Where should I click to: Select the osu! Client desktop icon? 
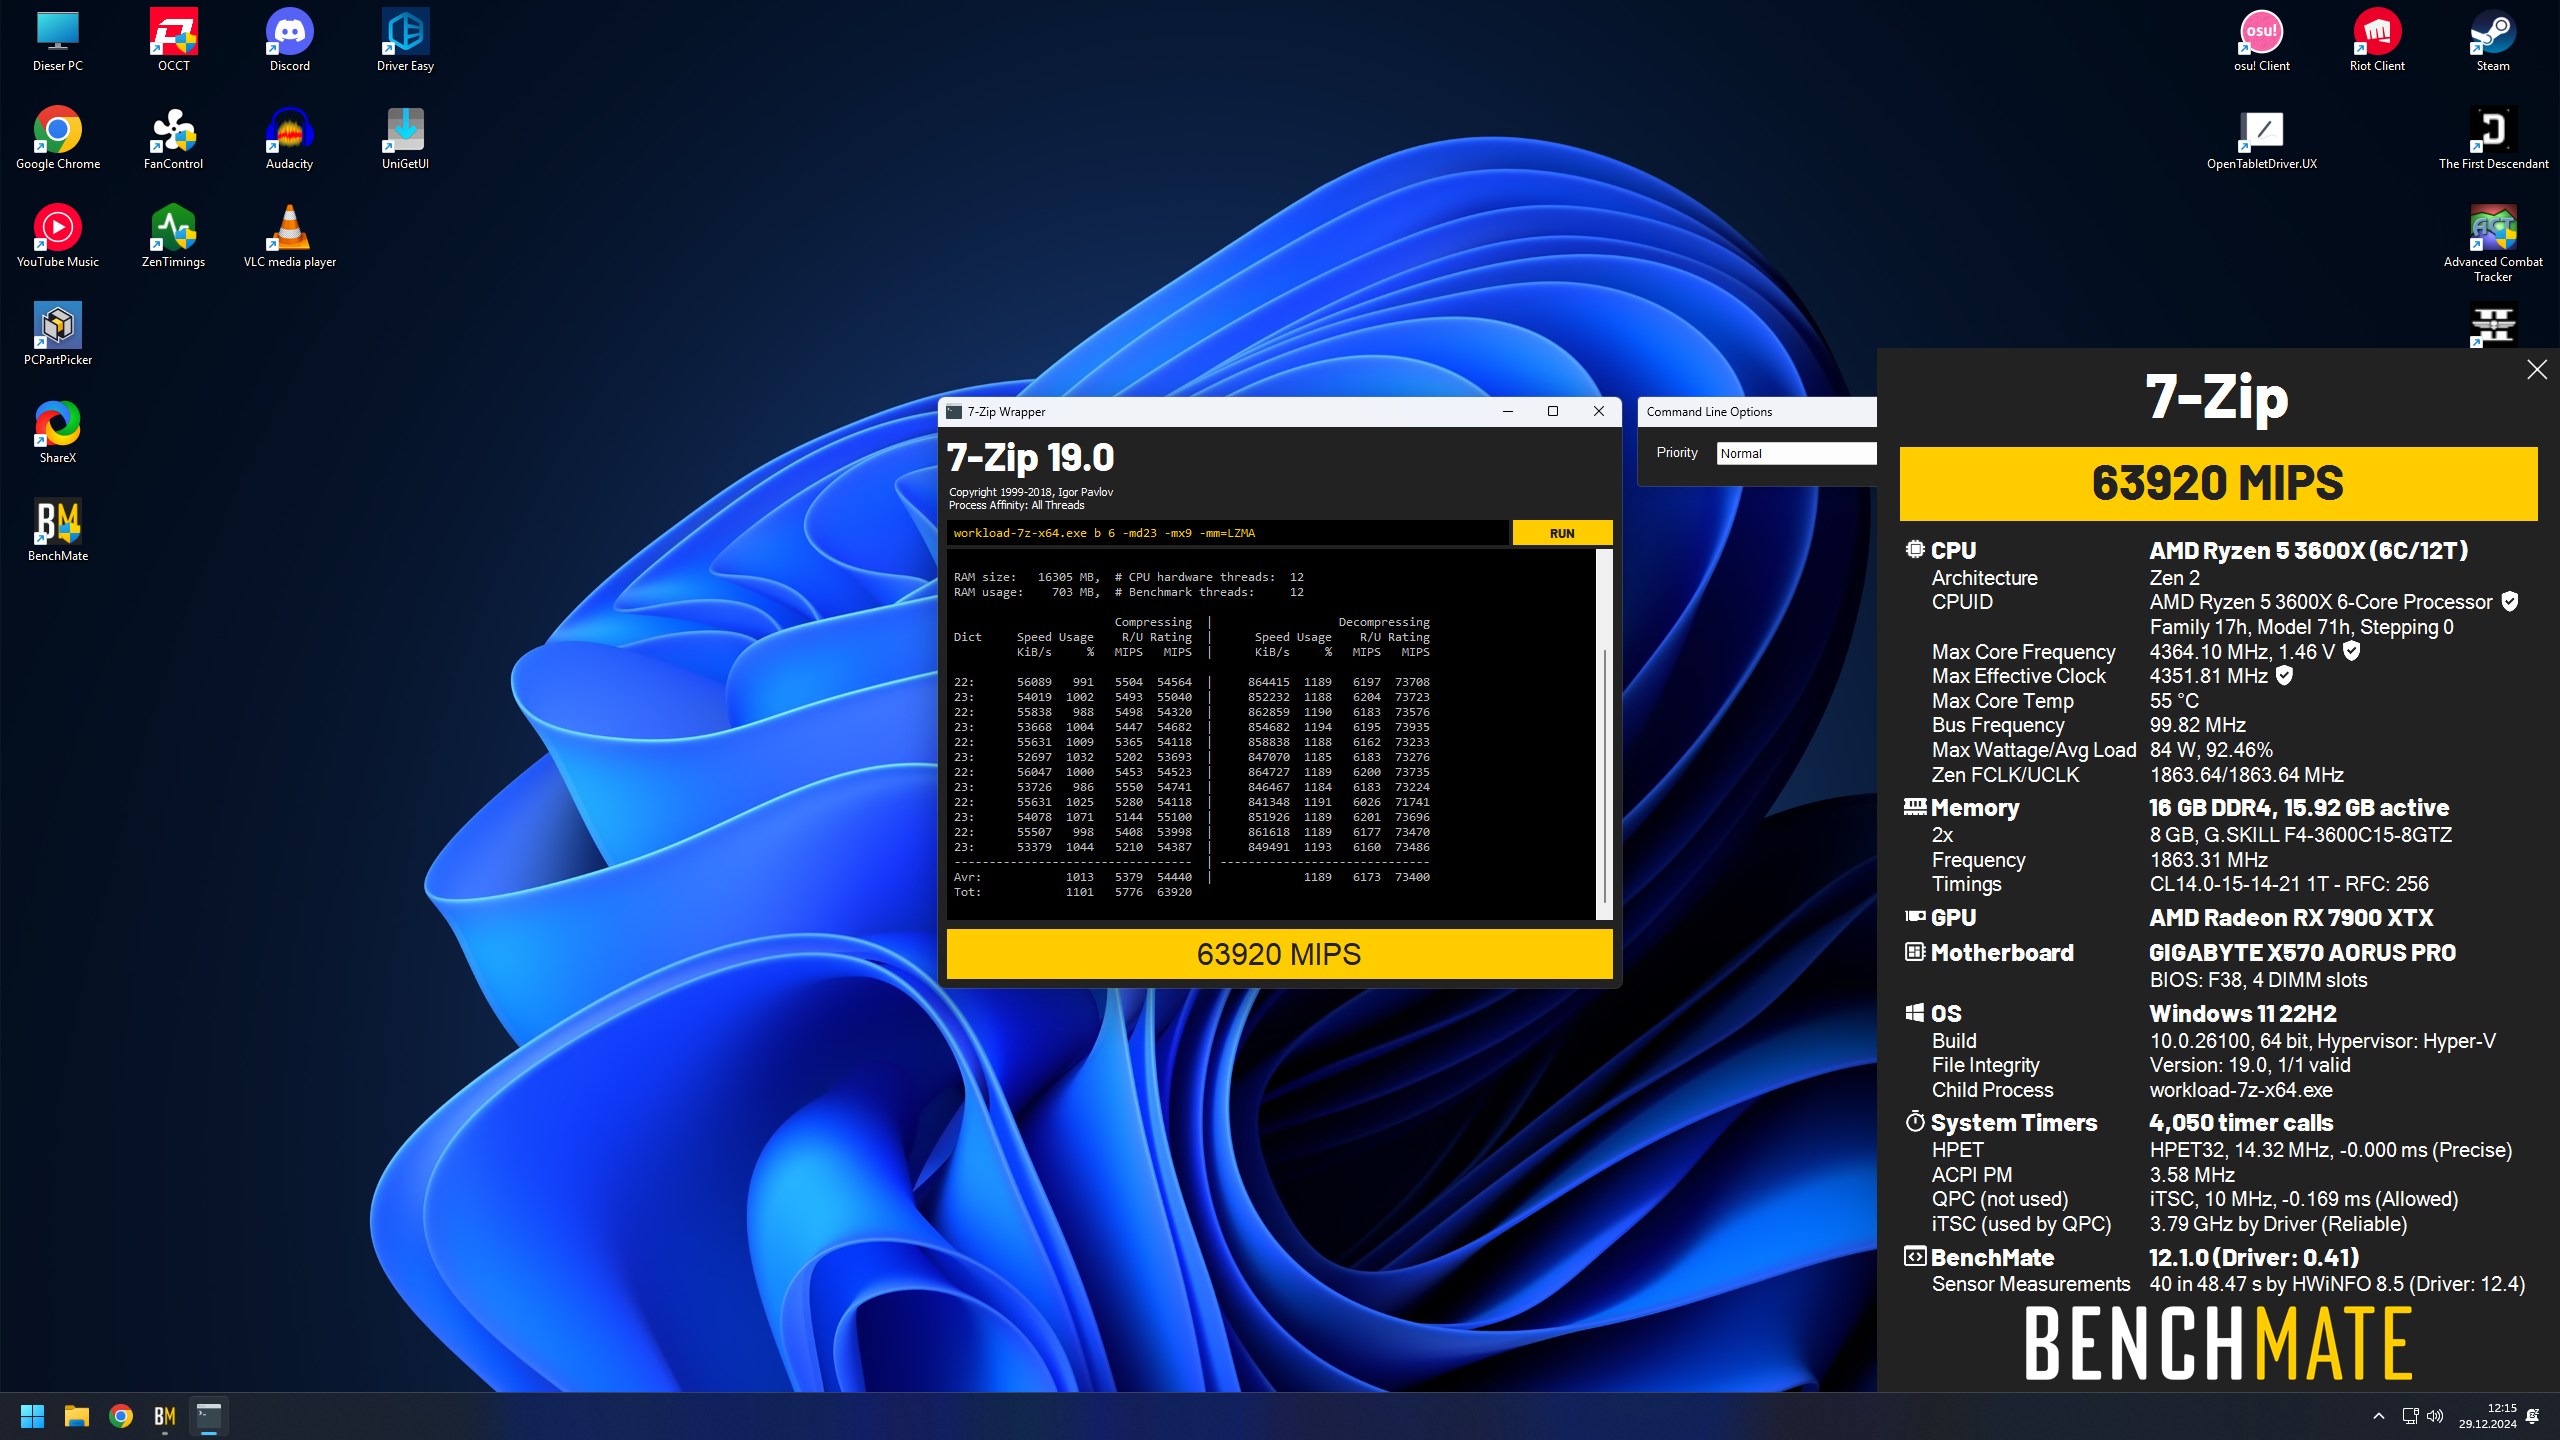point(2261,42)
